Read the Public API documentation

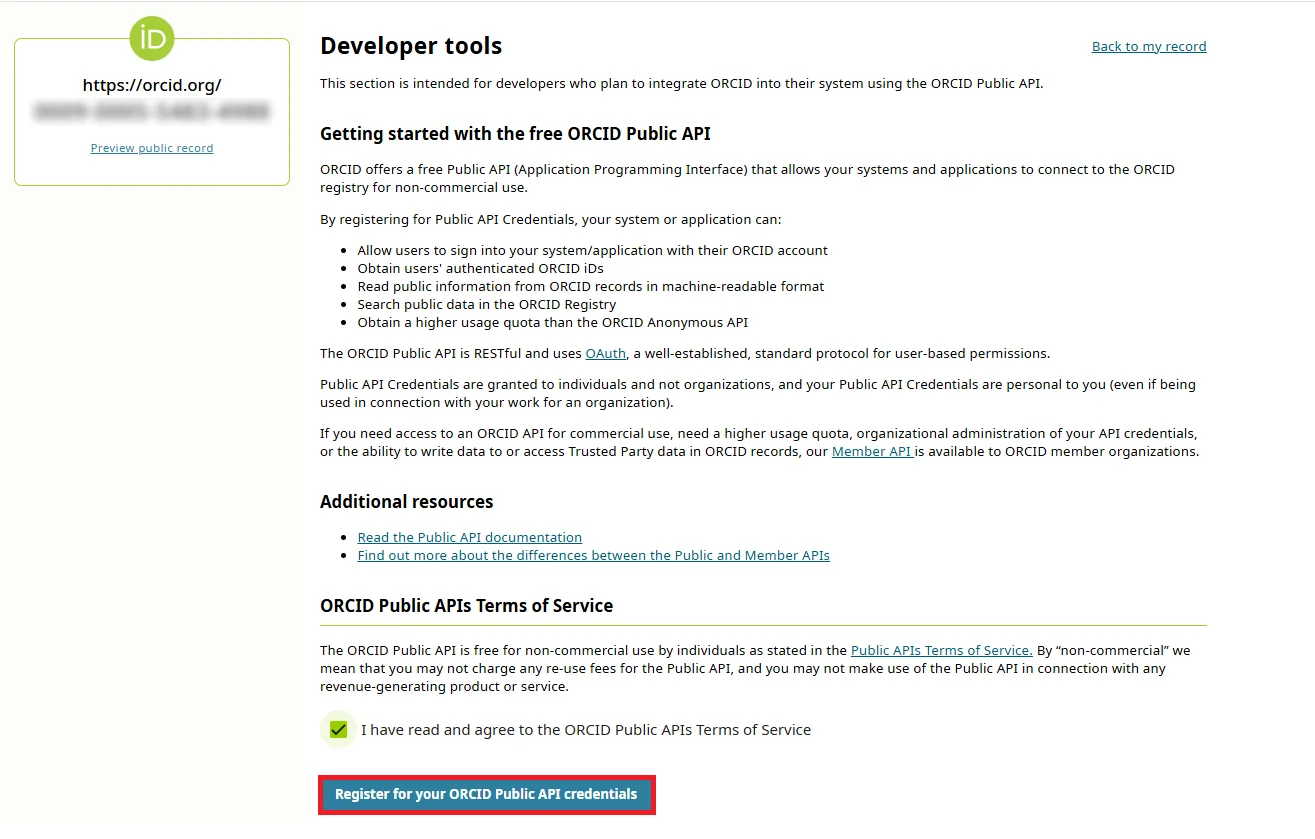coord(469,537)
